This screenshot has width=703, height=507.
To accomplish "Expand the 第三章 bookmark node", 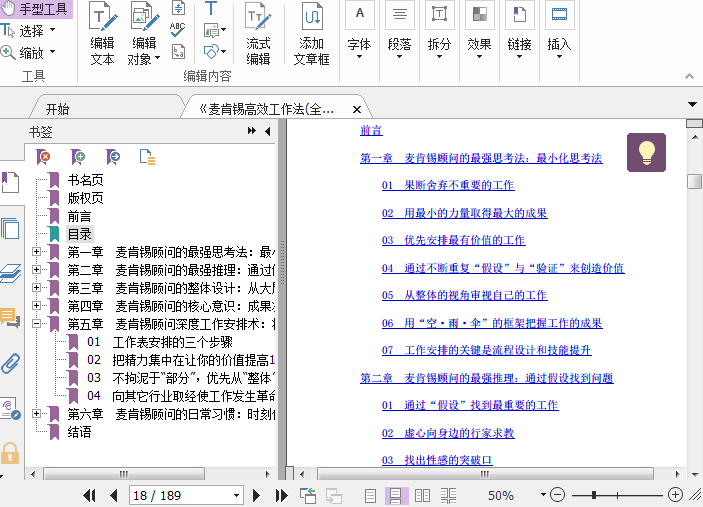I will 37,287.
